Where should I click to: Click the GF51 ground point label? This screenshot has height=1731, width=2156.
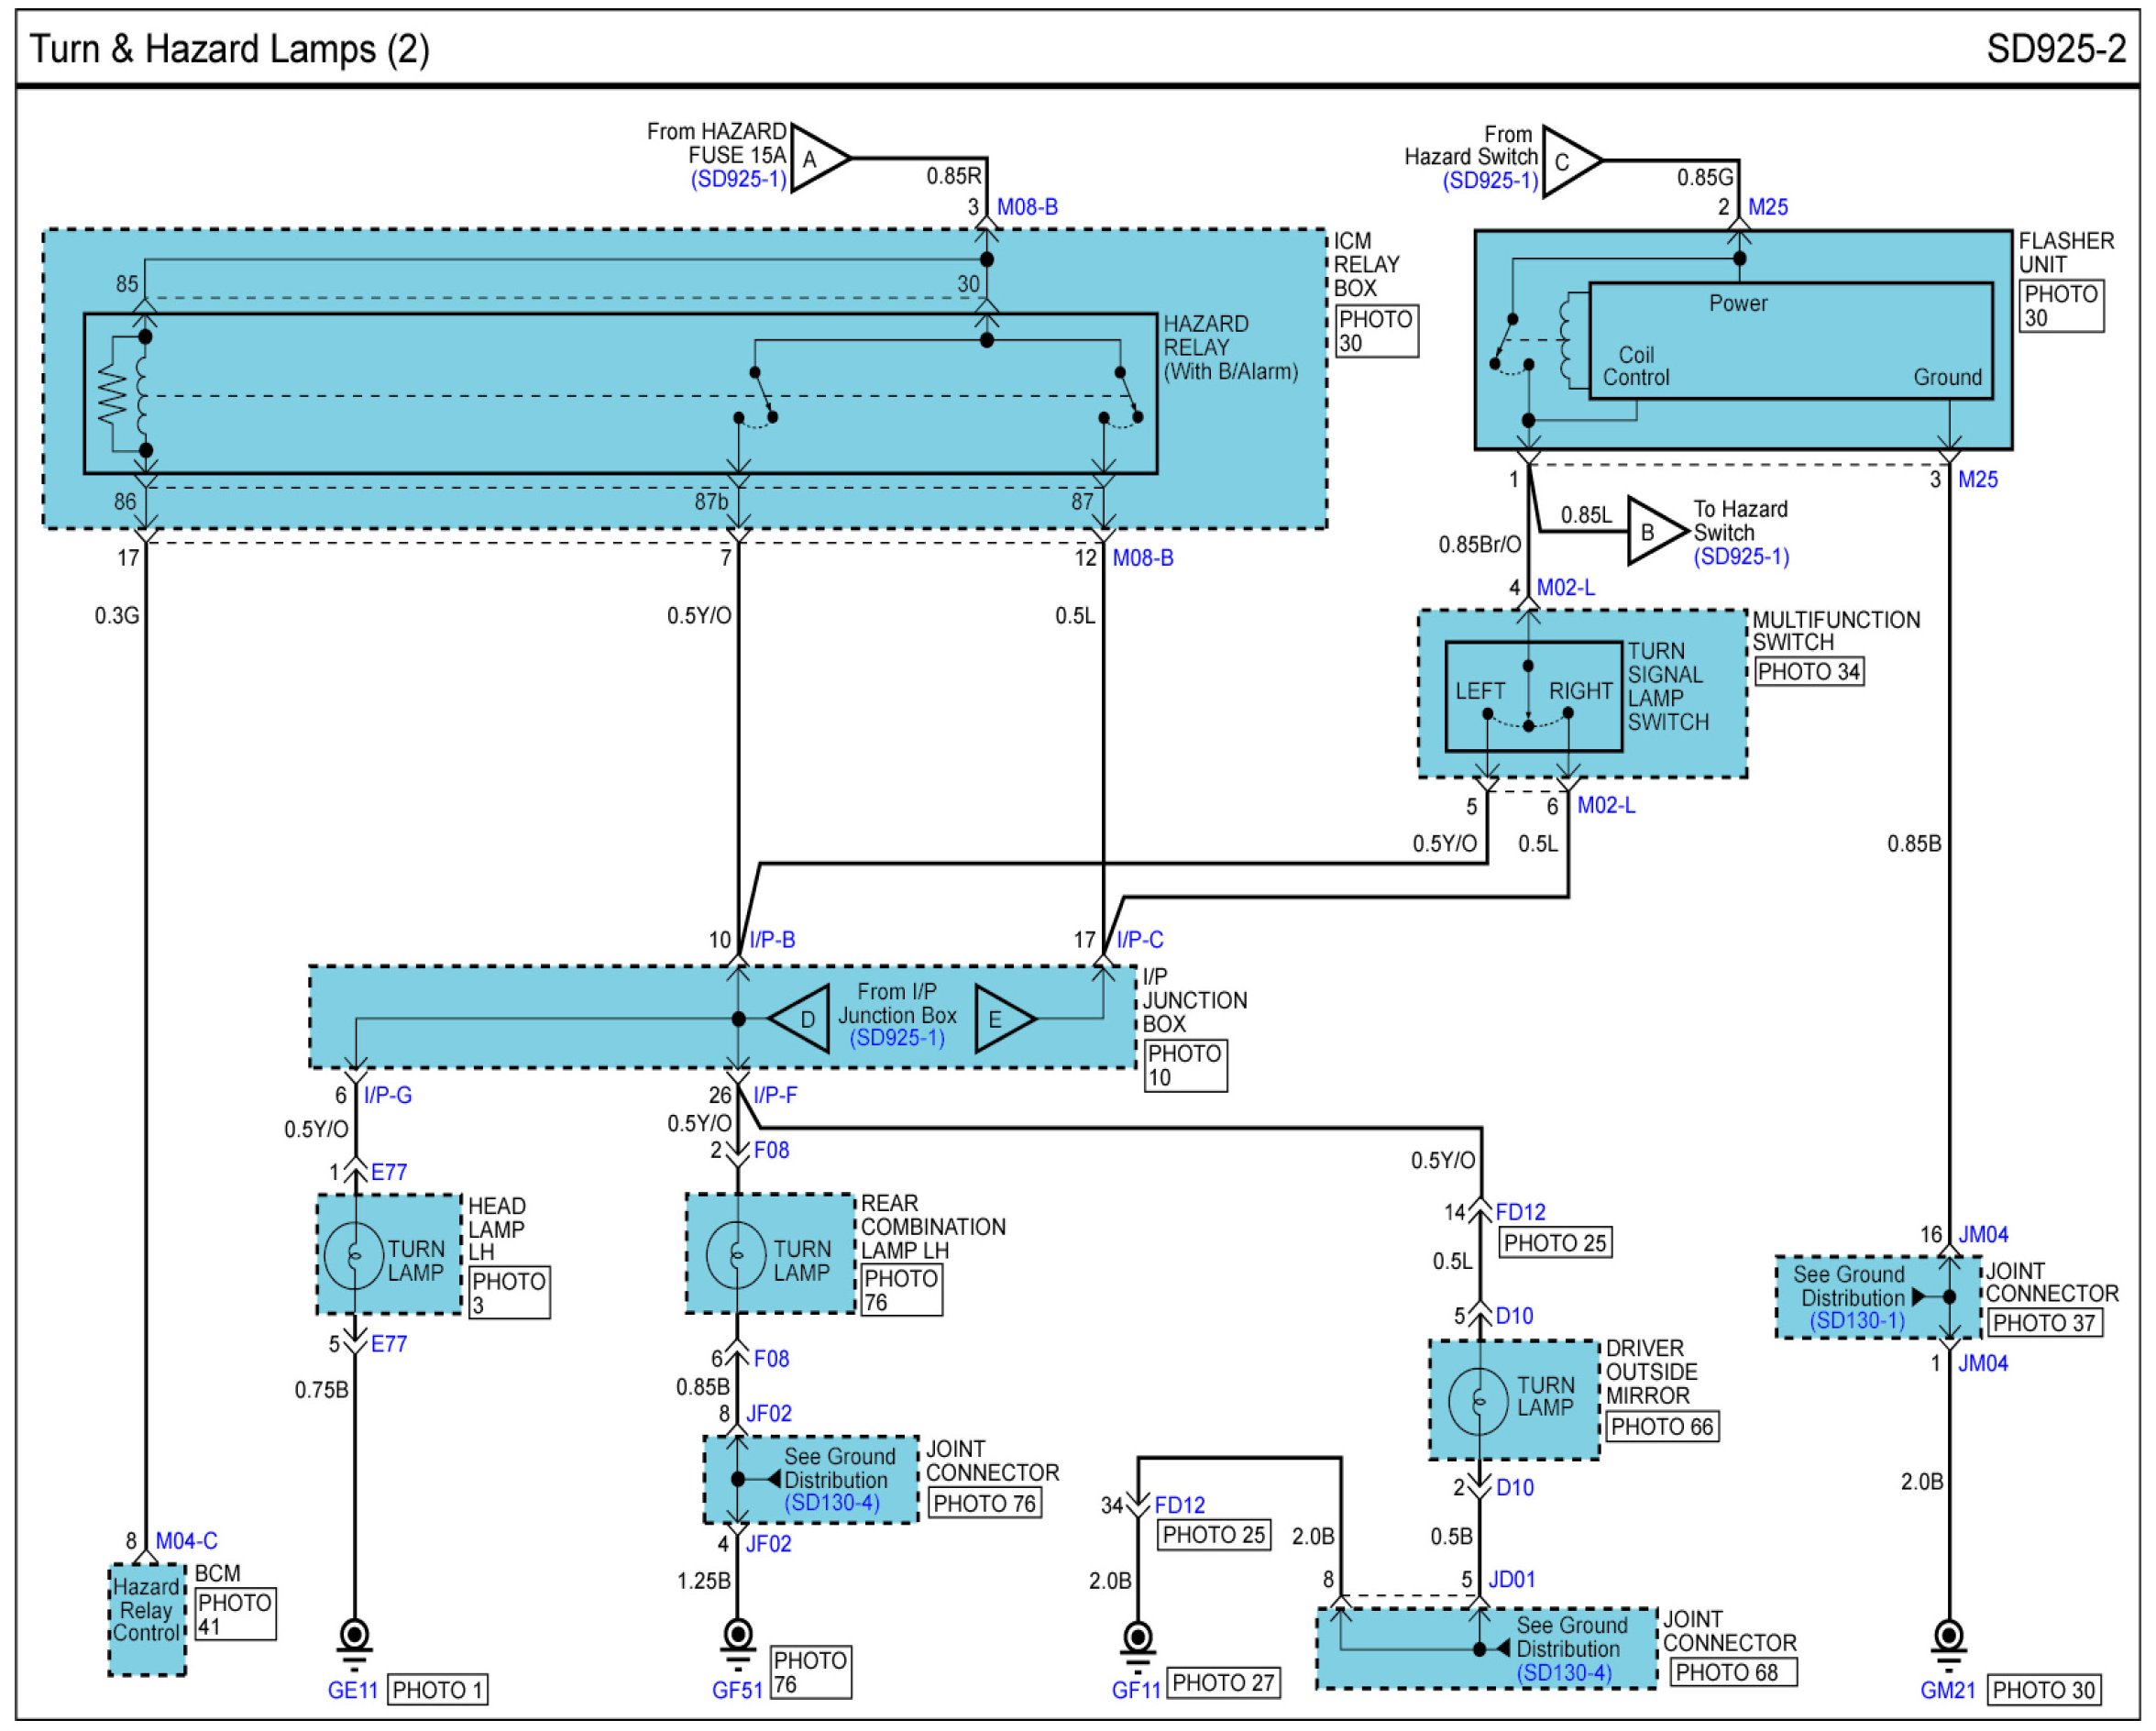(x=737, y=1690)
